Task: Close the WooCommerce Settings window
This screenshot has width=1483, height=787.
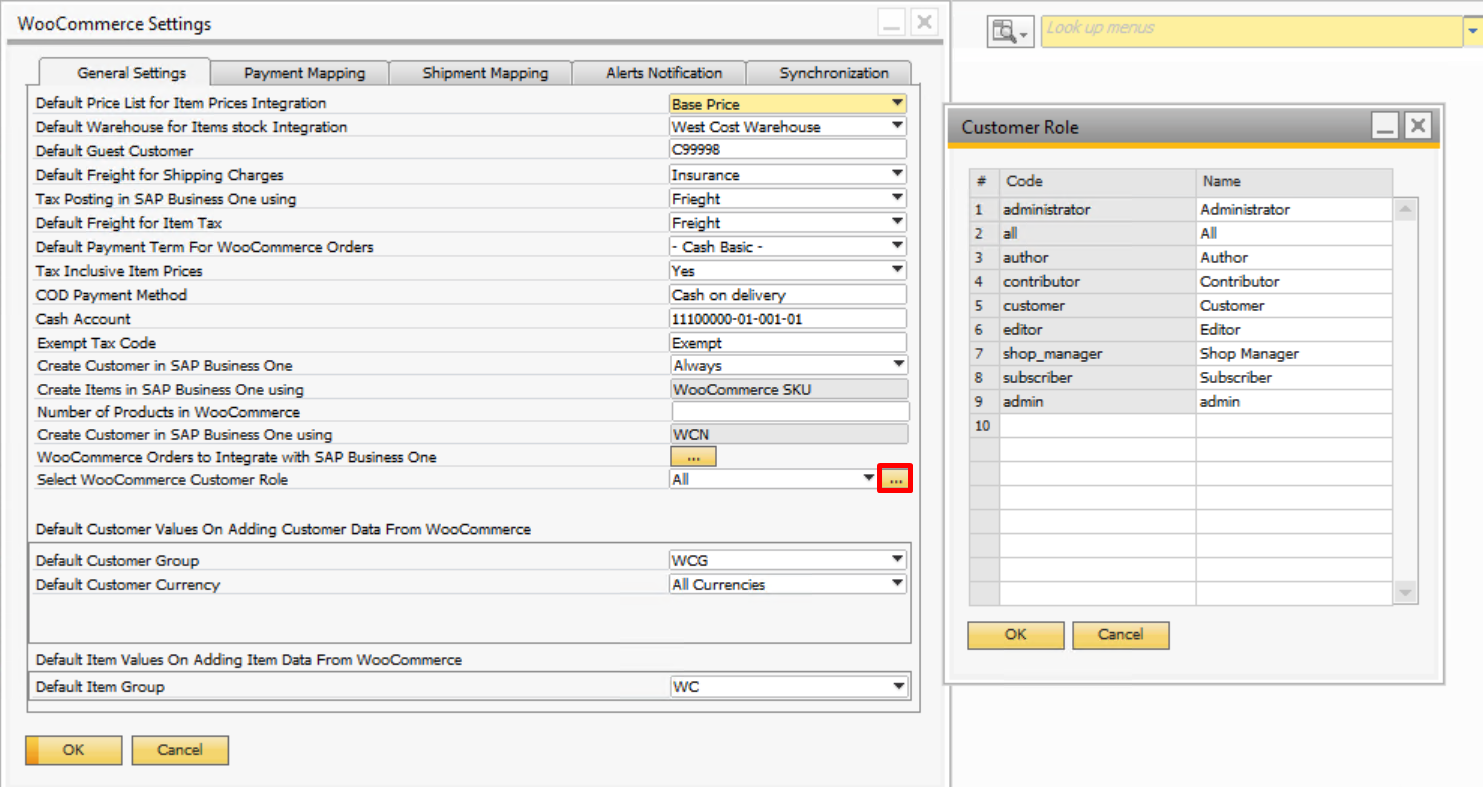Action: click(x=924, y=23)
